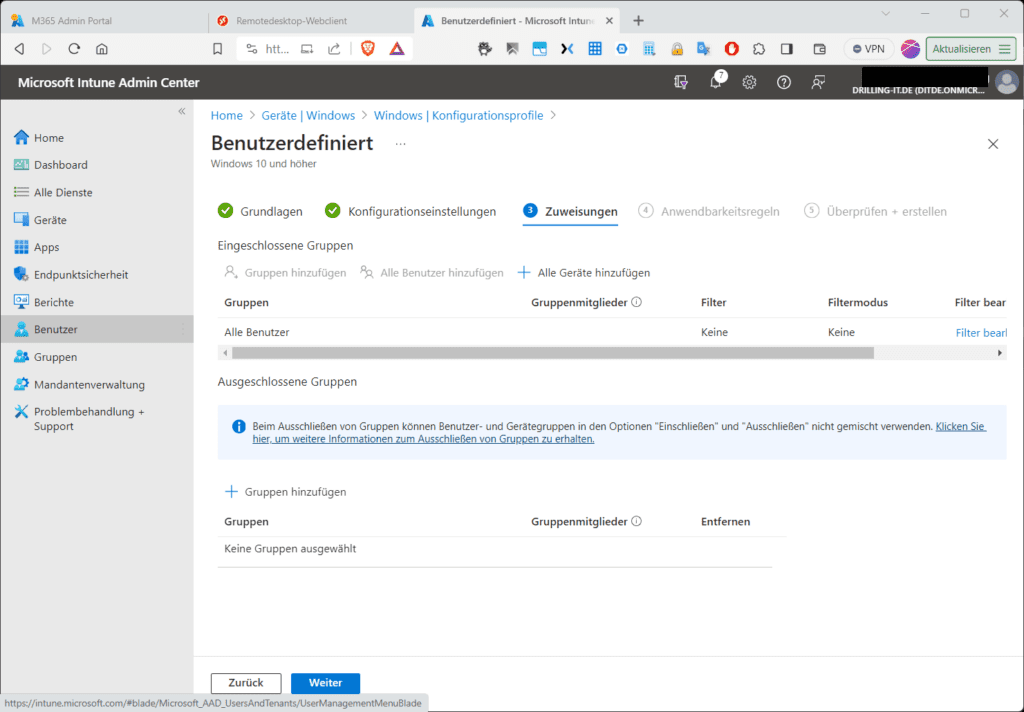Go to the browser home page

point(101,49)
